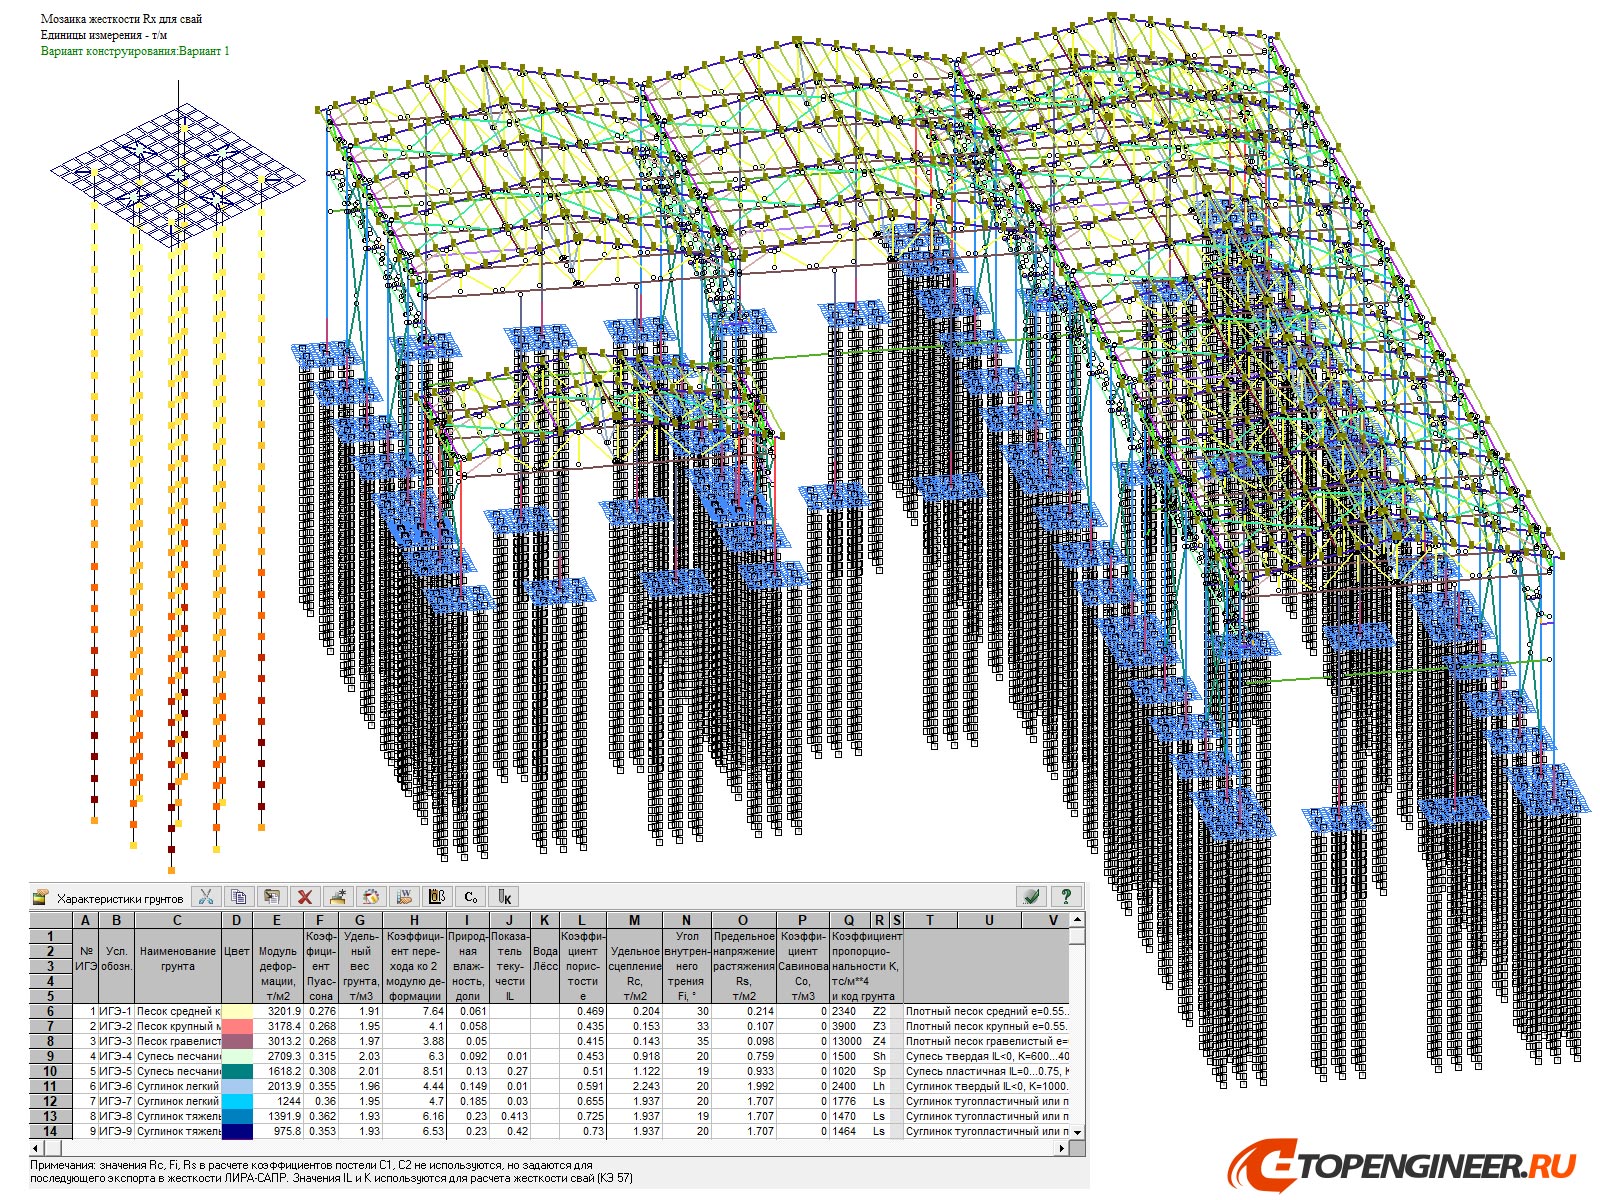Select column Q header in soil table
The width and height of the screenshot is (1600, 1200).
[x=849, y=920]
